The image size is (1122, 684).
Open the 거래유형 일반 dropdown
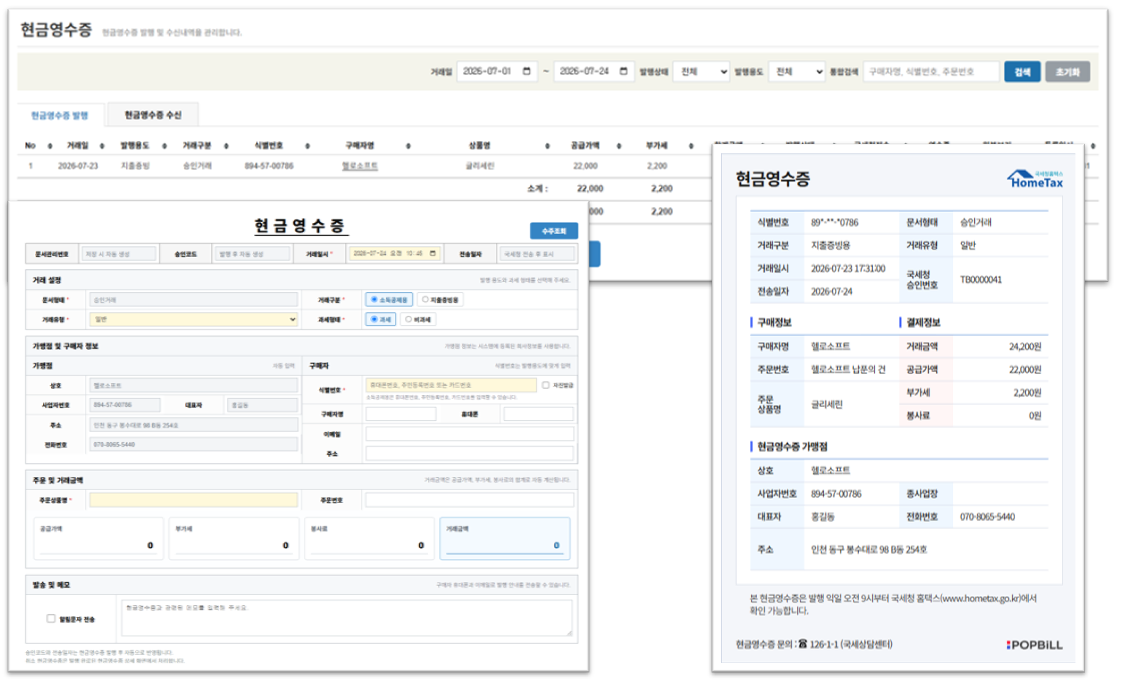click(x=193, y=320)
